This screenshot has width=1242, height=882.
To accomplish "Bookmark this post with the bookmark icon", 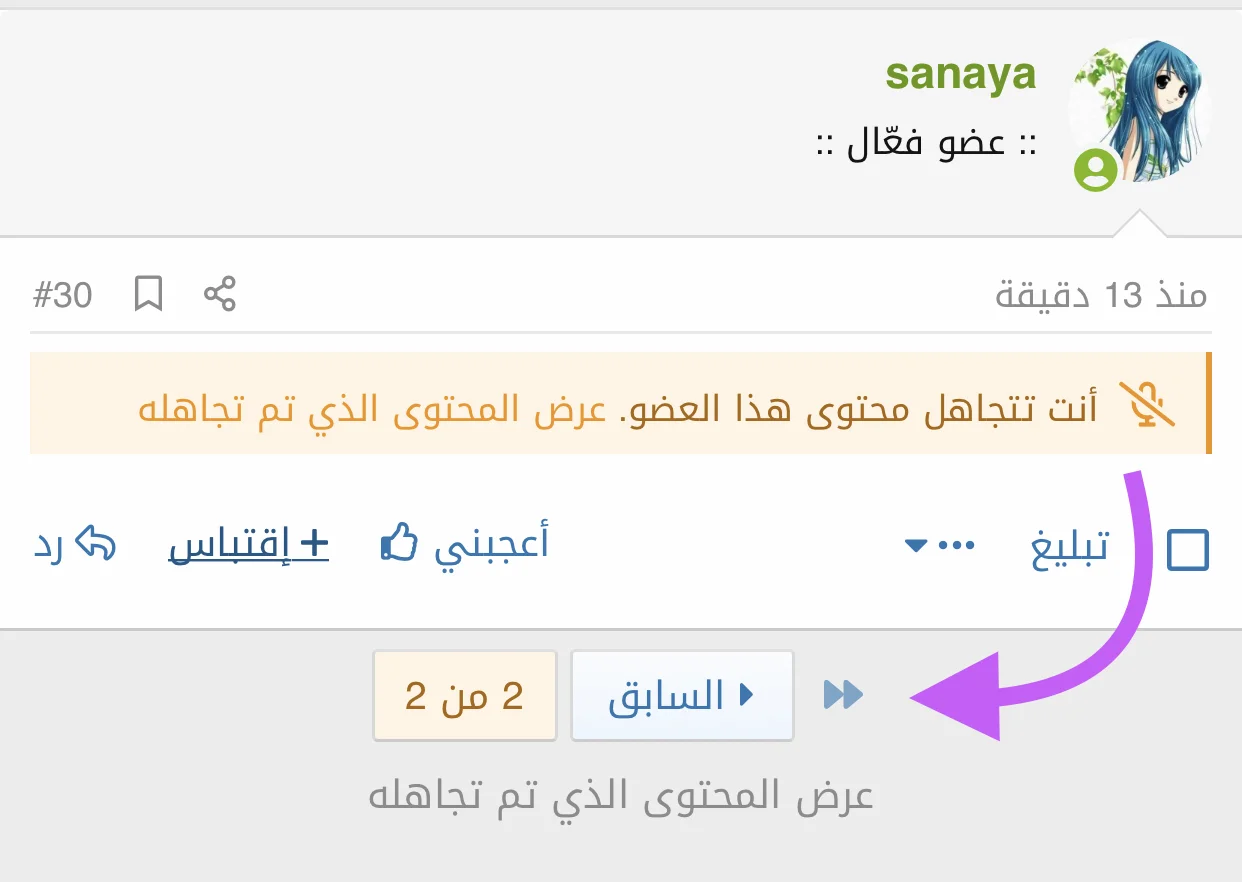I will (x=148, y=295).
